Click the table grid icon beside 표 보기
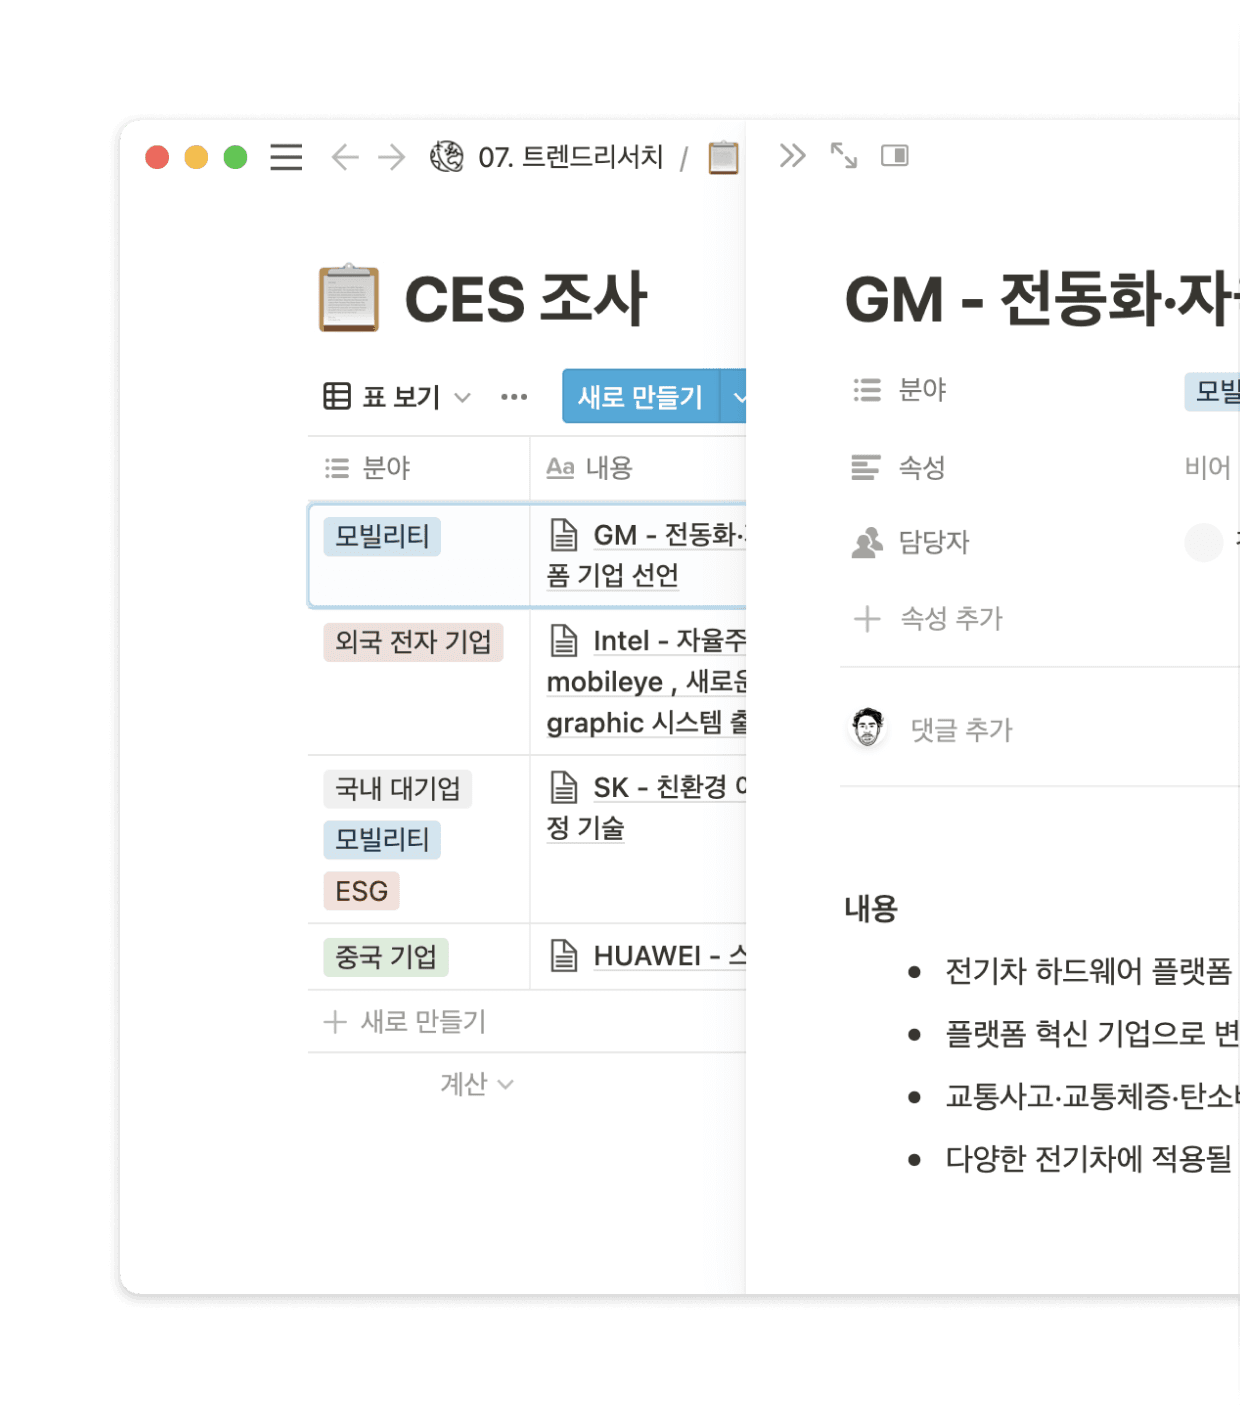The width and height of the screenshot is (1240, 1414). tap(338, 396)
